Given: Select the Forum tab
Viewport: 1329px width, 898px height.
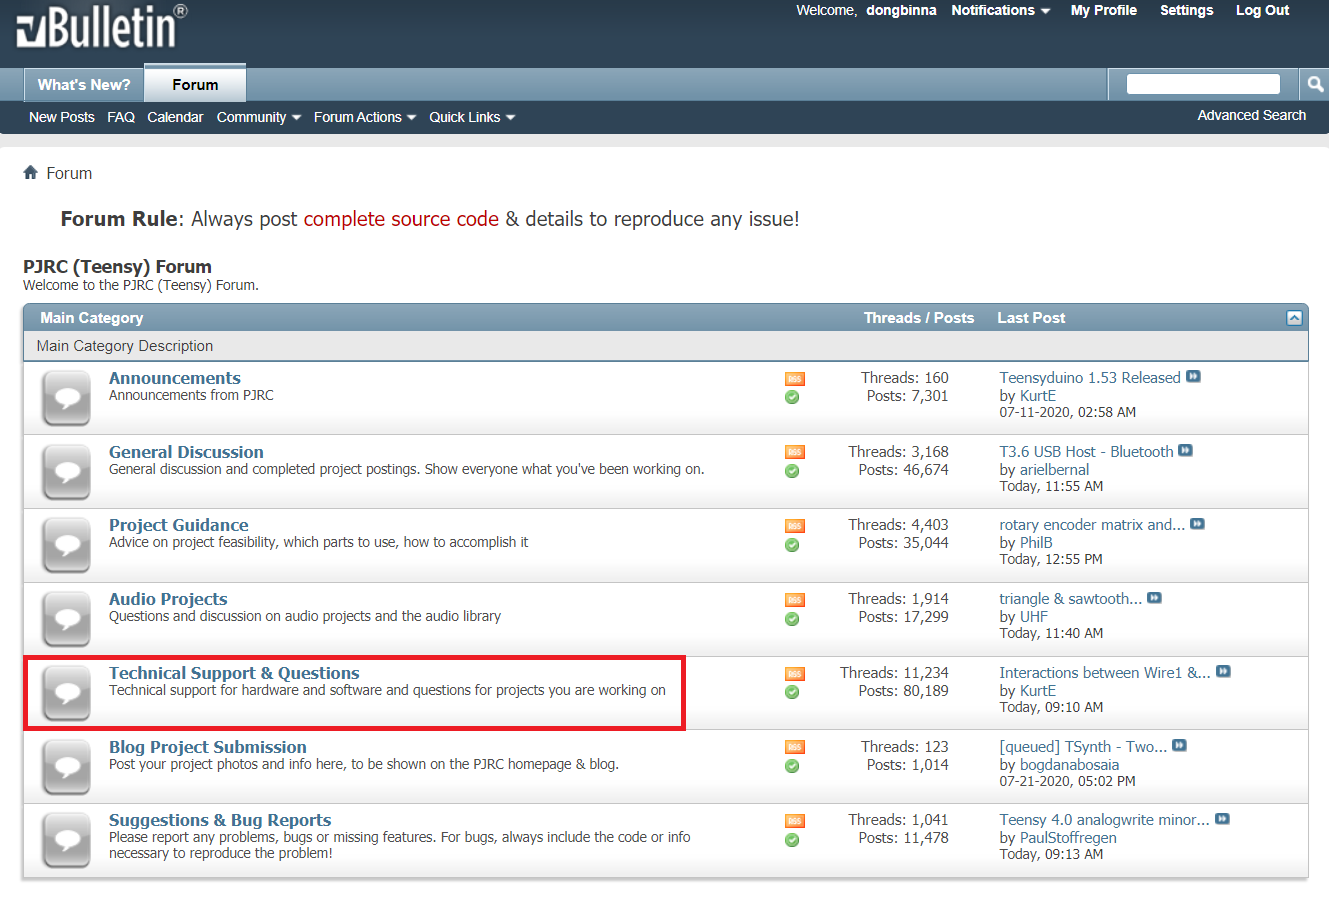Looking at the screenshot, I should point(195,84).
